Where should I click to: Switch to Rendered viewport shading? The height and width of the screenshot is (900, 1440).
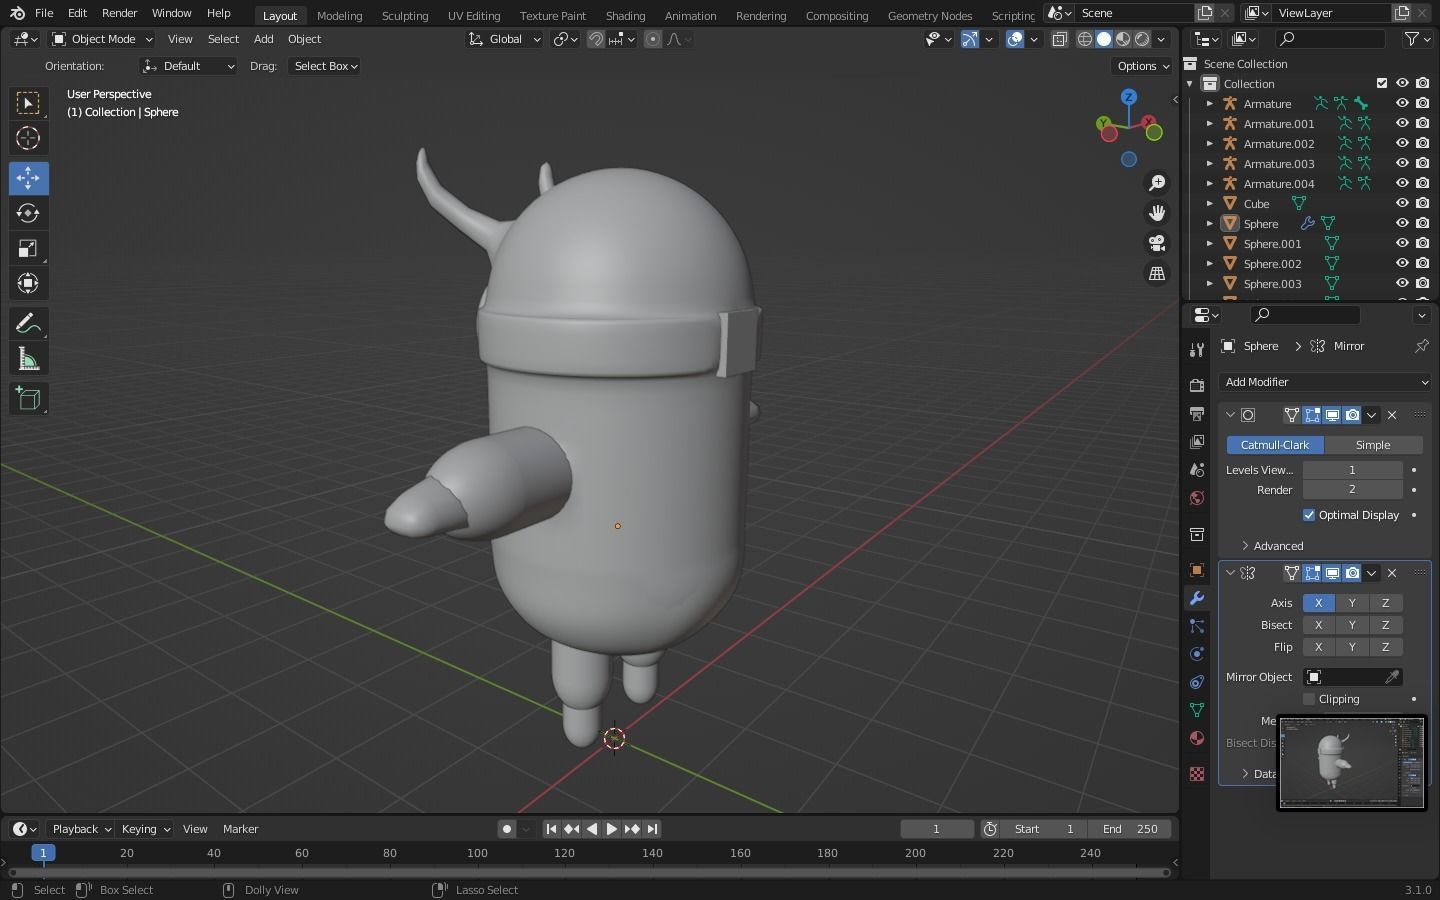click(1142, 39)
